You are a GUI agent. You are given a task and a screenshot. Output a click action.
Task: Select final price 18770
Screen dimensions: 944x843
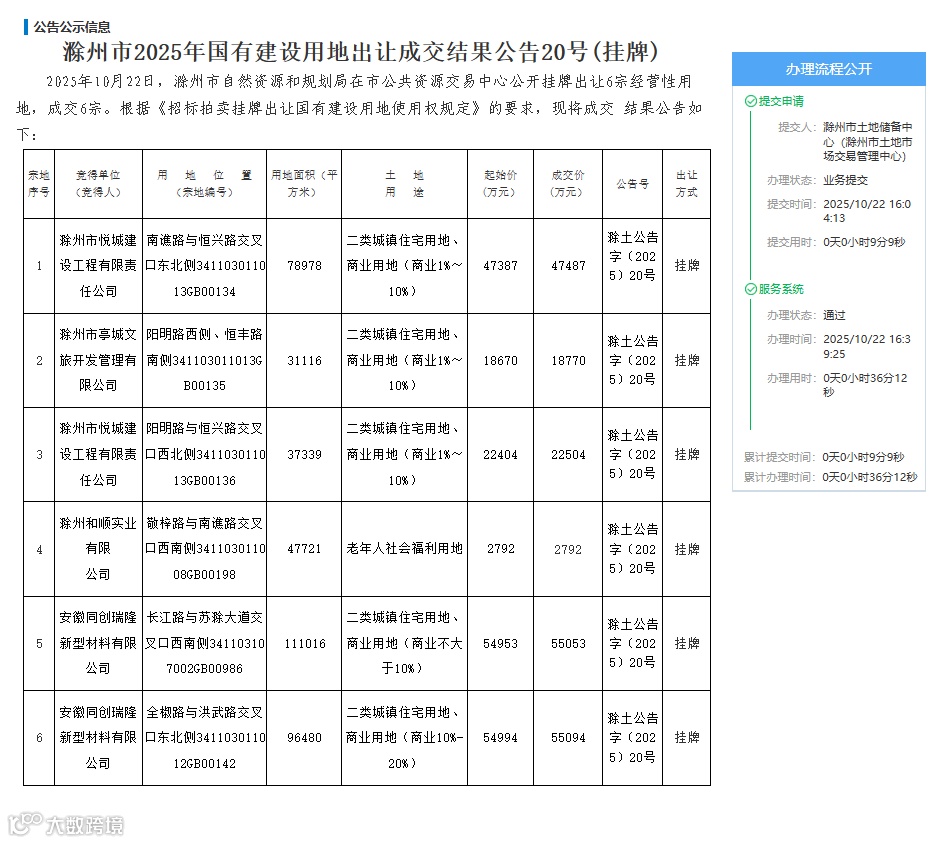568,360
